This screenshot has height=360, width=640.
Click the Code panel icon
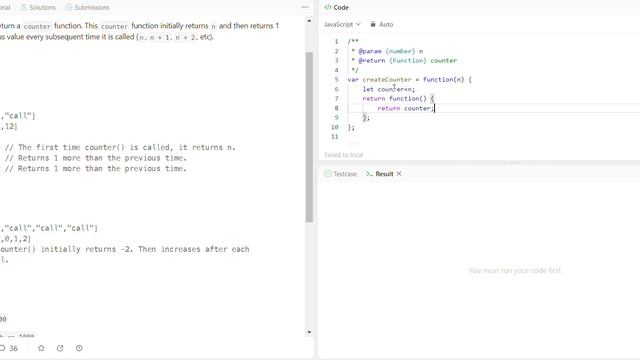pyautogui.click(x=327, y=7)
